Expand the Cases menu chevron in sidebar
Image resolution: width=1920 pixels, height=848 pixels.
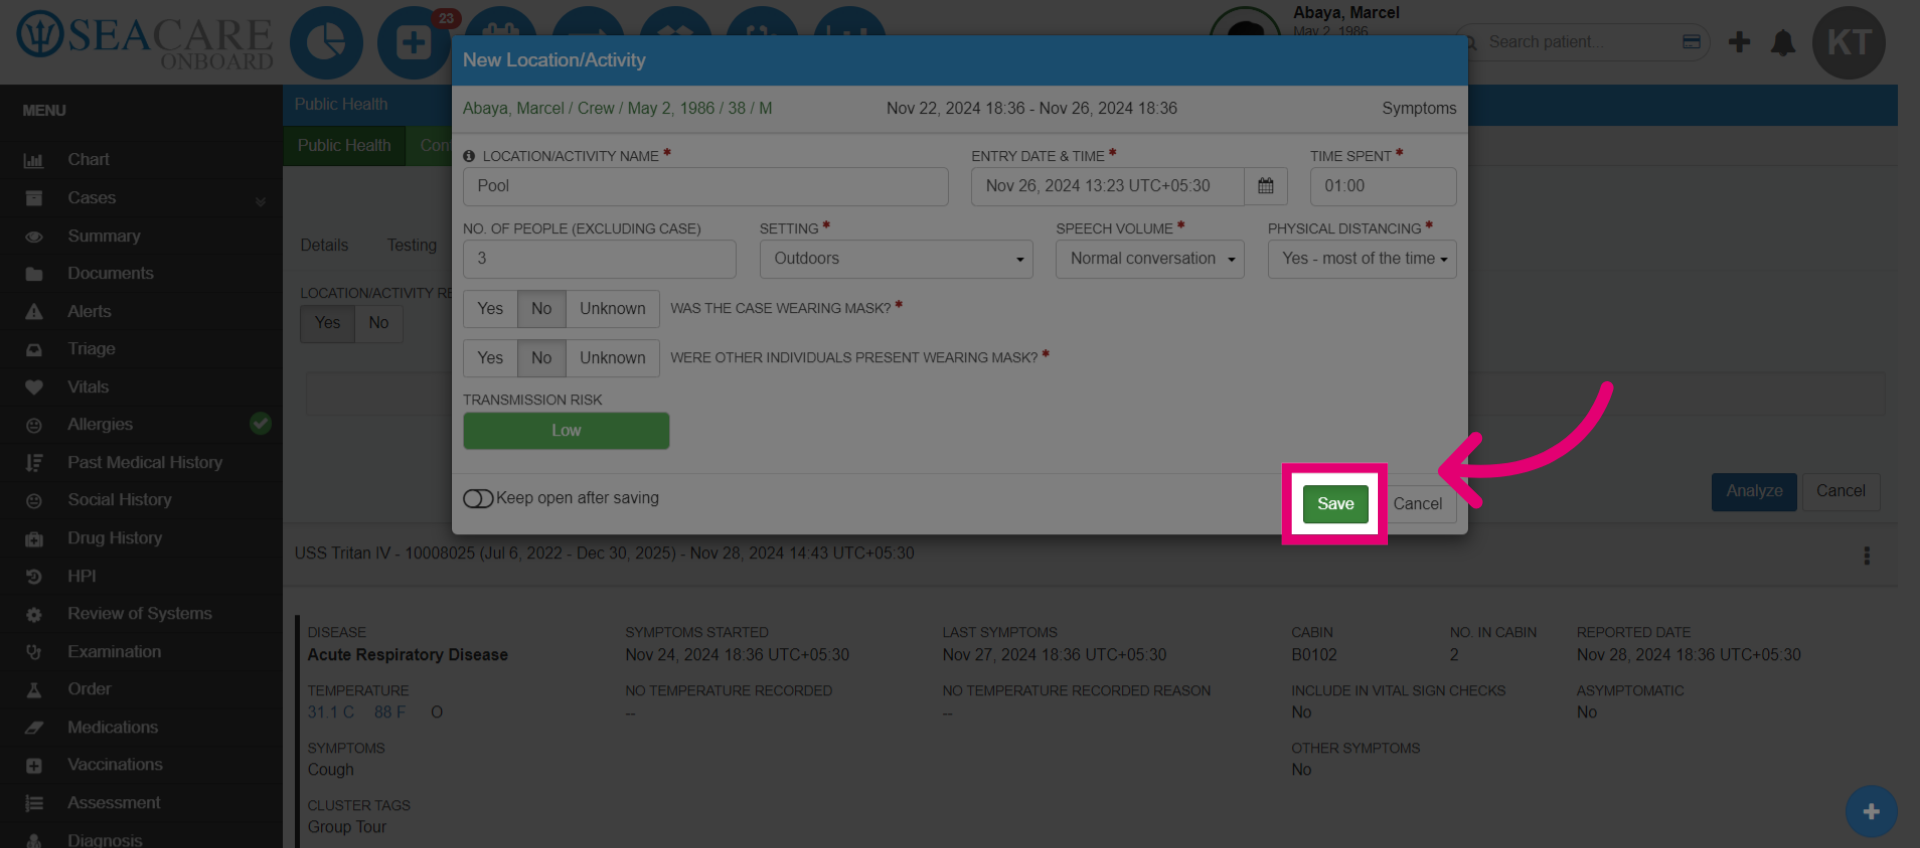261,200
